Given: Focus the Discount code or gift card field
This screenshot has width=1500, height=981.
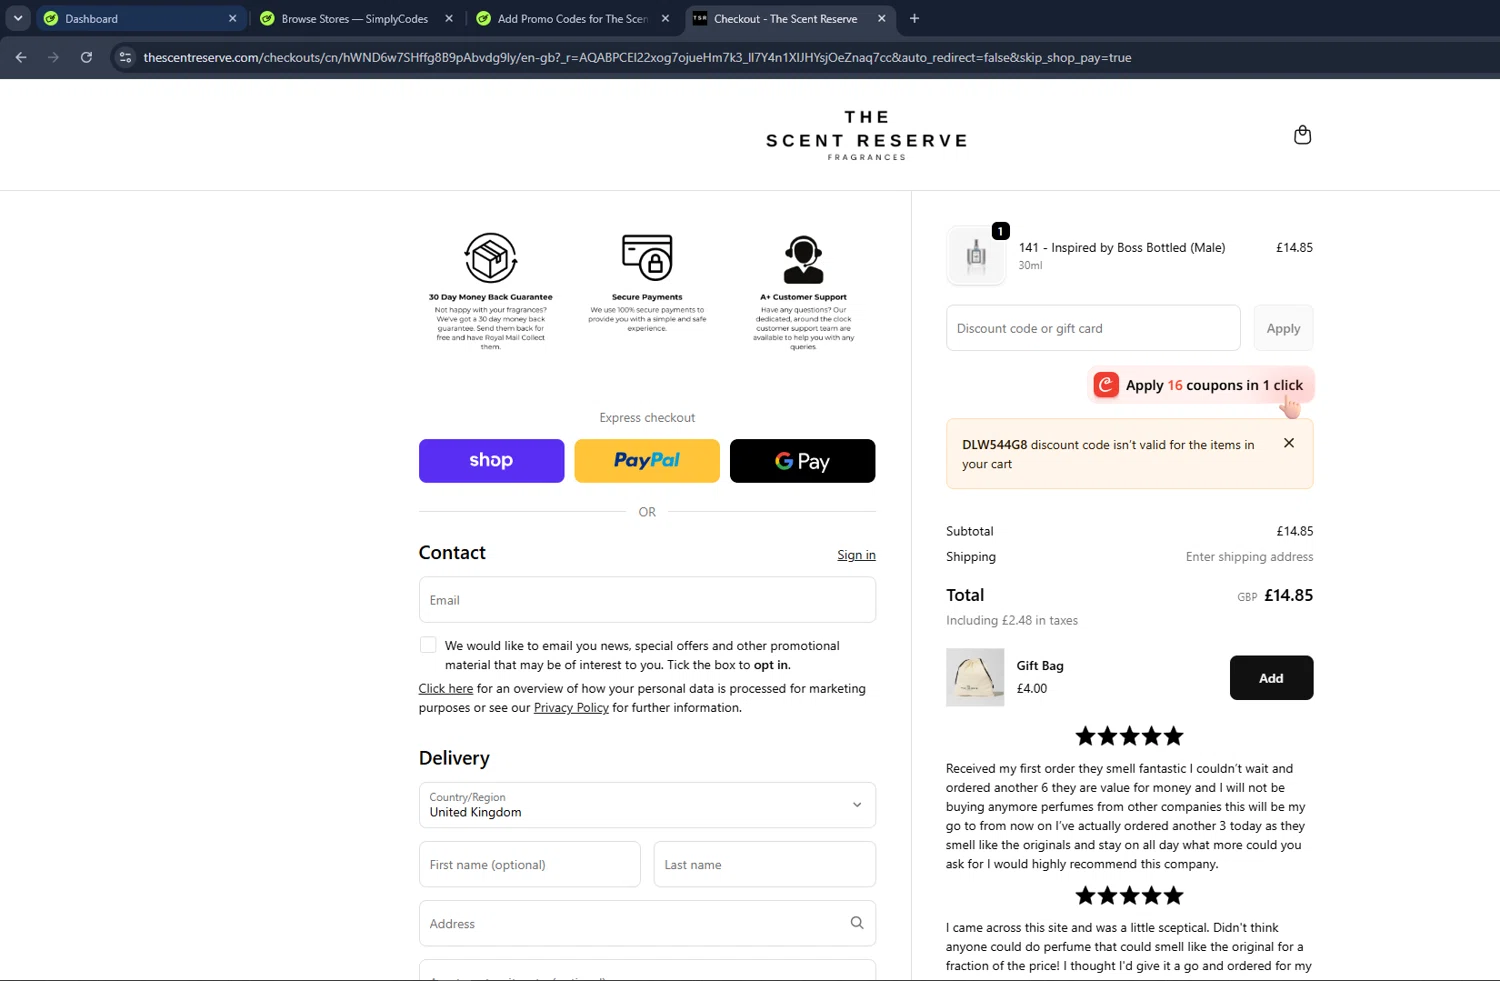Looking at the screenshot, I should tap(1093, 328).
